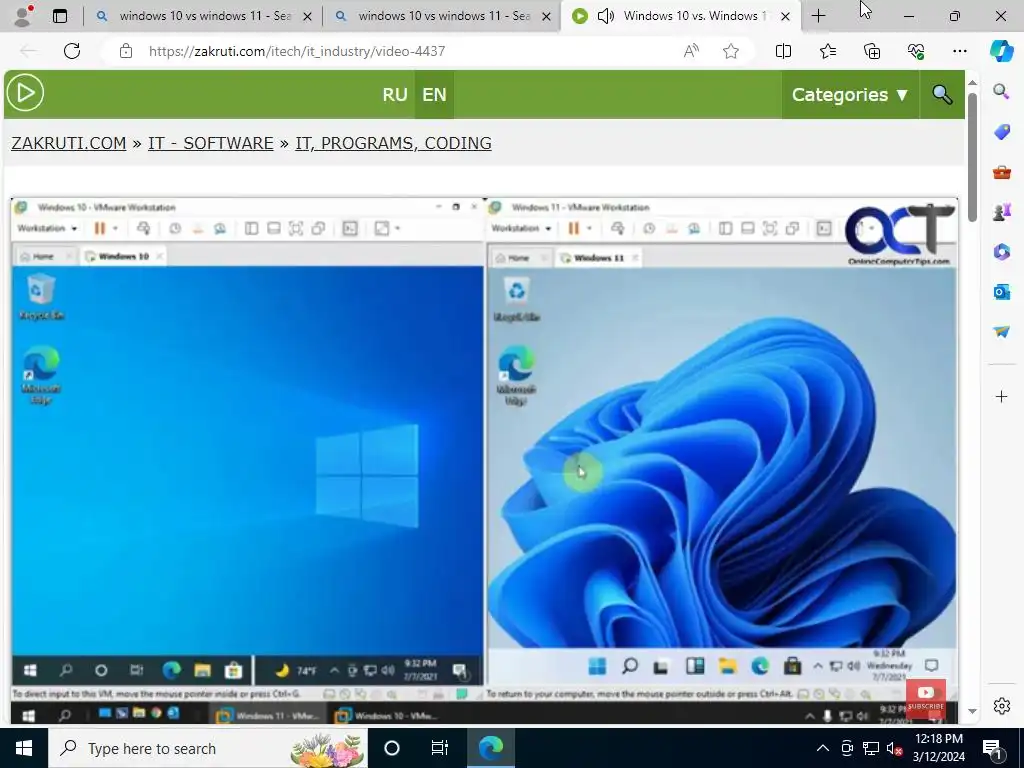Open notification center icon
This screenshot has height=768, width=1024.
pyautogui.click(x=993, y=748)
